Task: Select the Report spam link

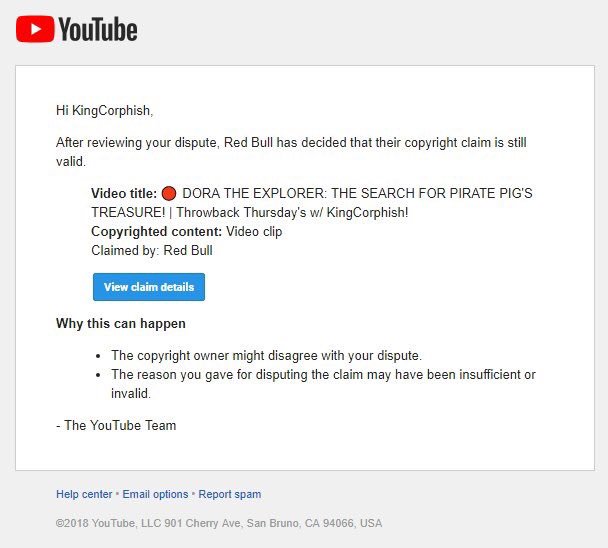Action: (230, 494)
